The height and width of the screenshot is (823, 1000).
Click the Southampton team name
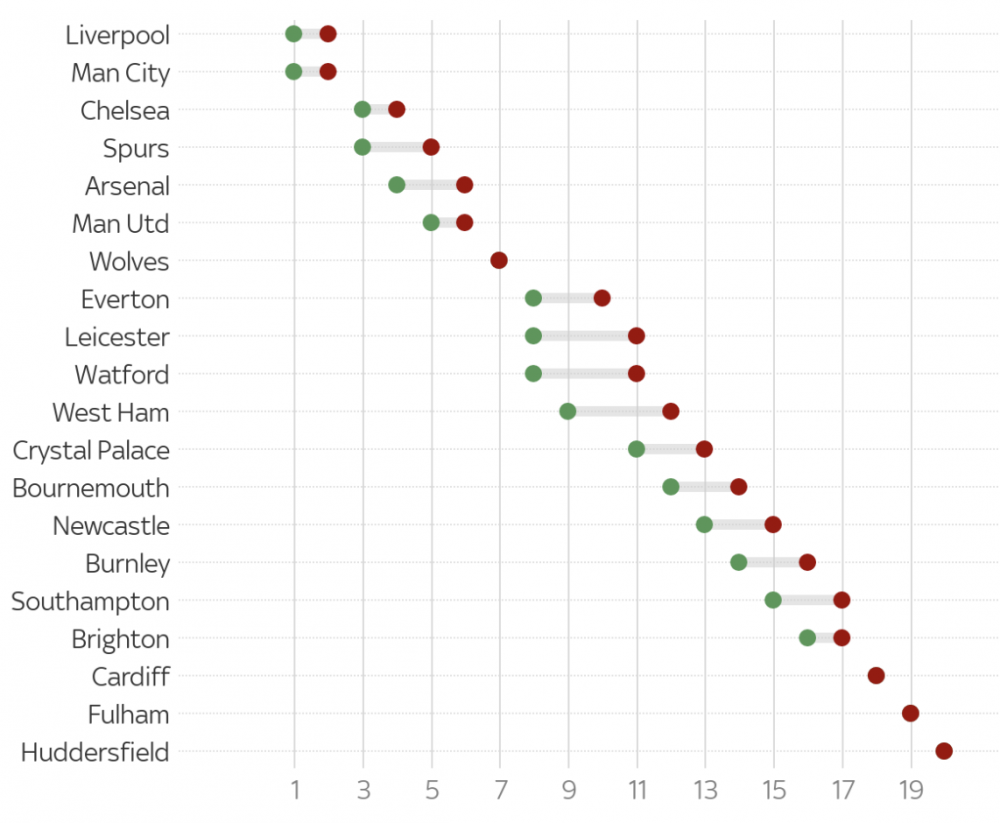(x=90, y=601)
